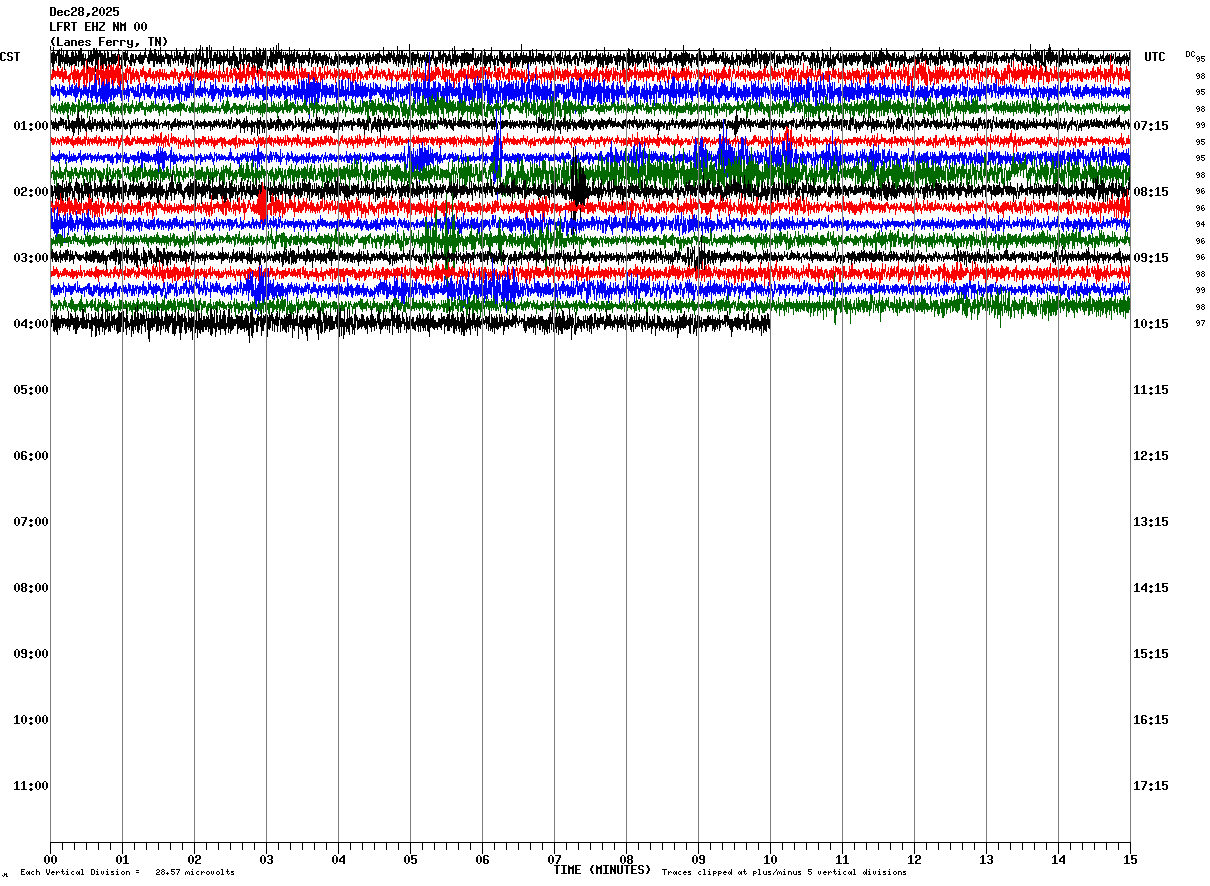Select the 11:00 CST time label
Image resolution: width=1210 pixels, height=886 pixels.
point(31,786)
